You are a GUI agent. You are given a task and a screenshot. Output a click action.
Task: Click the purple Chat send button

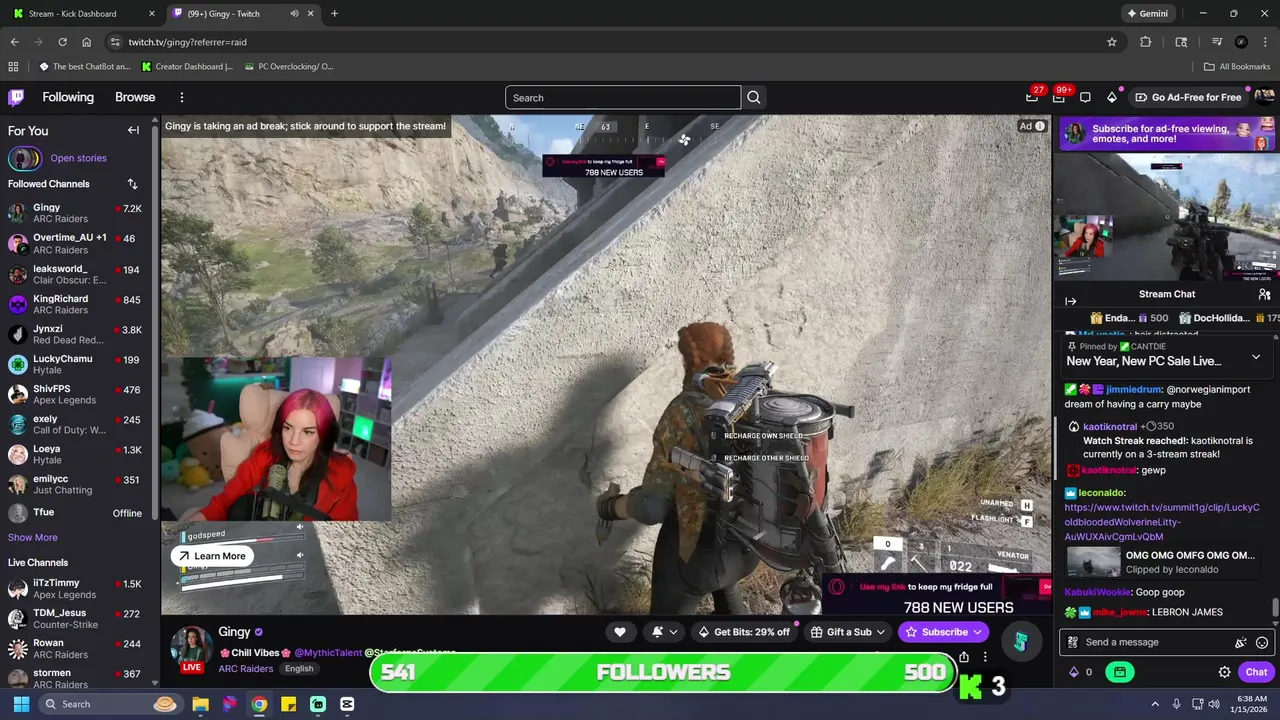tap(1256, 672)
